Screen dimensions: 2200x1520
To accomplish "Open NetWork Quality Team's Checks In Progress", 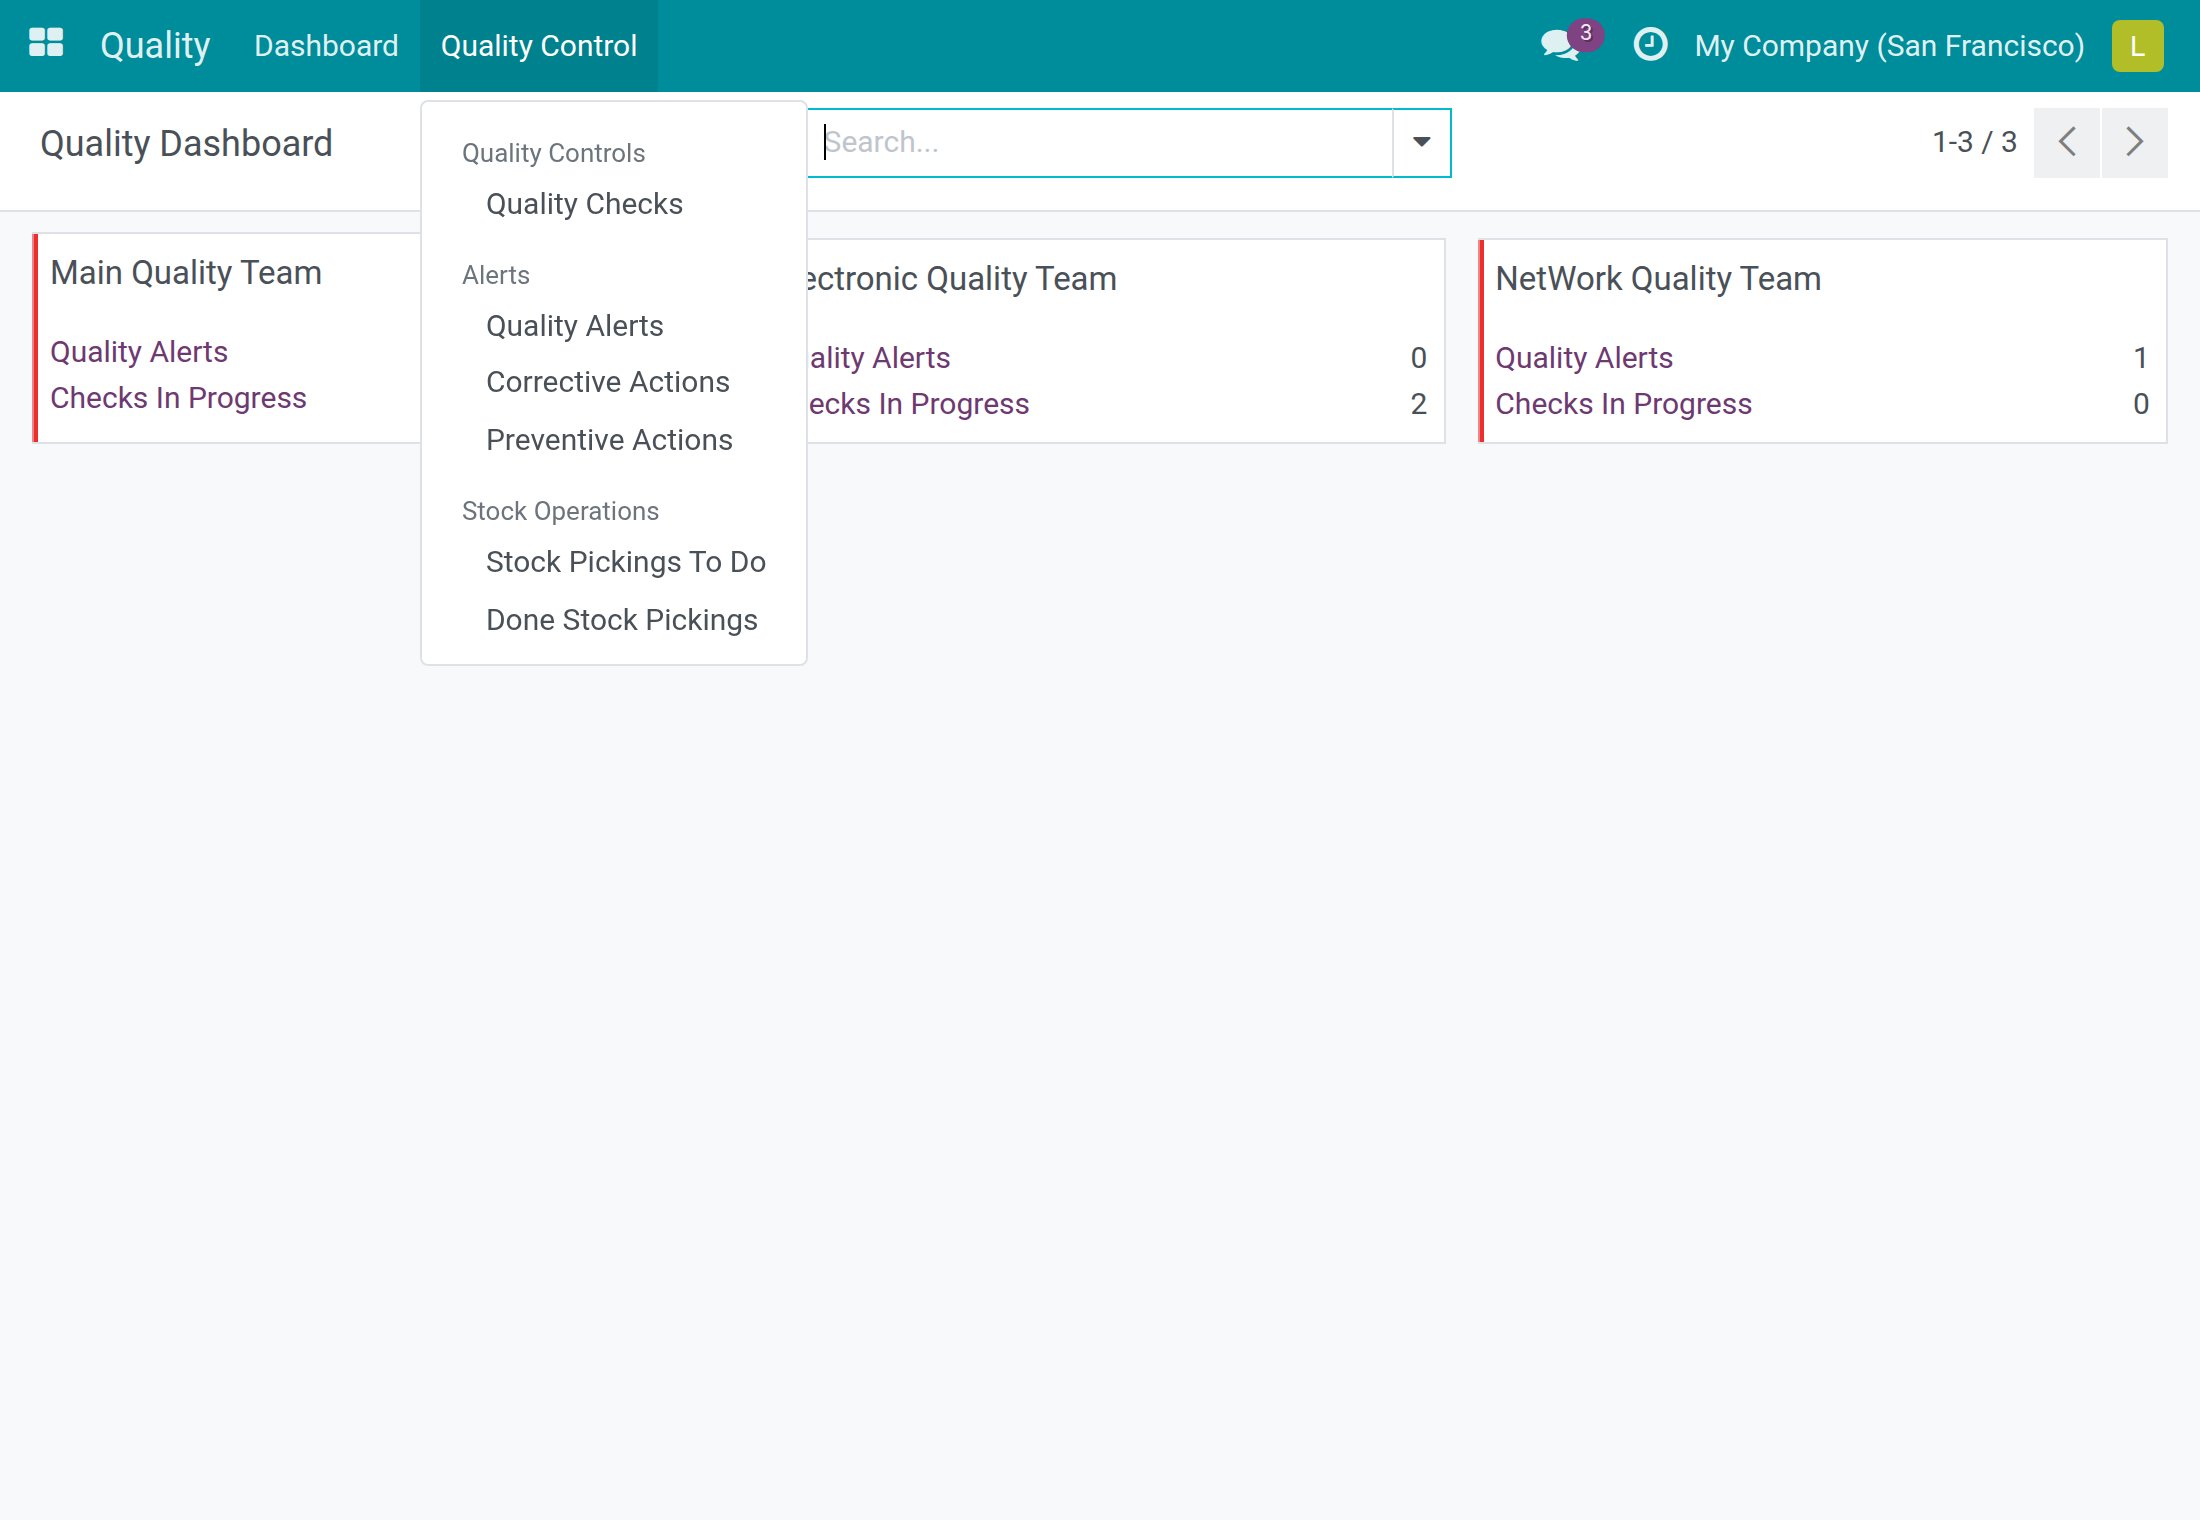I will [x=1623, y=404].
